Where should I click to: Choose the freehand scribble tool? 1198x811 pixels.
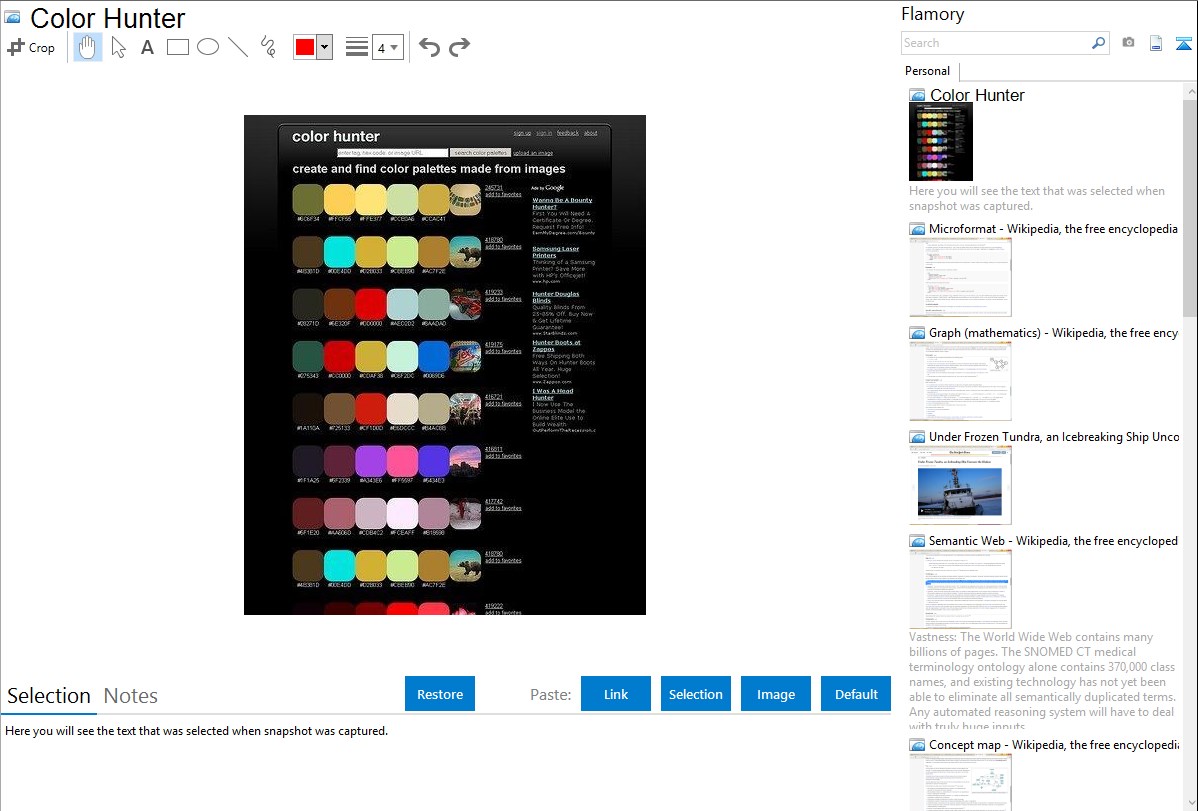coord(268,47)
